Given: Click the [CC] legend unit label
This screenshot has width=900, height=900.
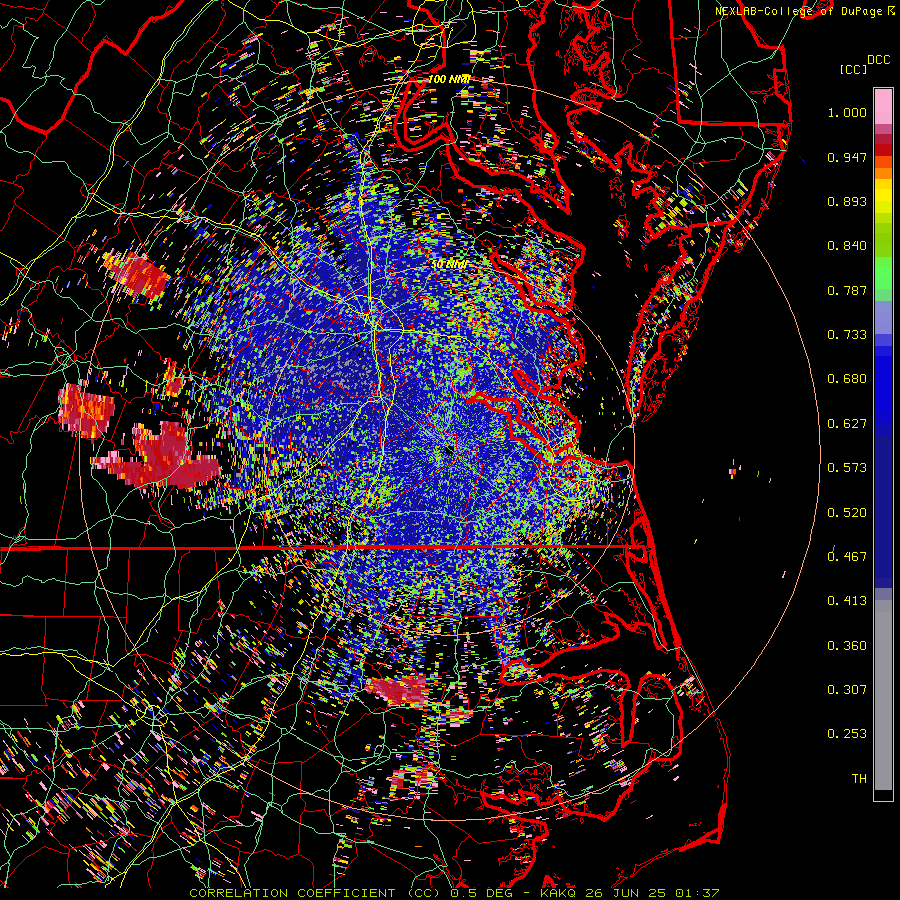Looking at the screenshot, I should 853,69.
